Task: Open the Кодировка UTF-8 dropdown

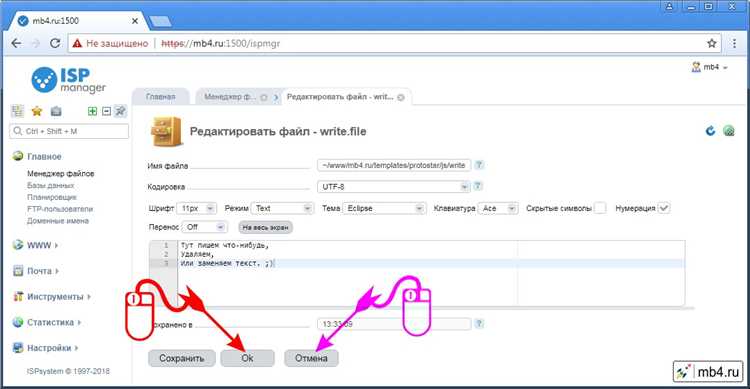Action: click(x=394, y=187)
